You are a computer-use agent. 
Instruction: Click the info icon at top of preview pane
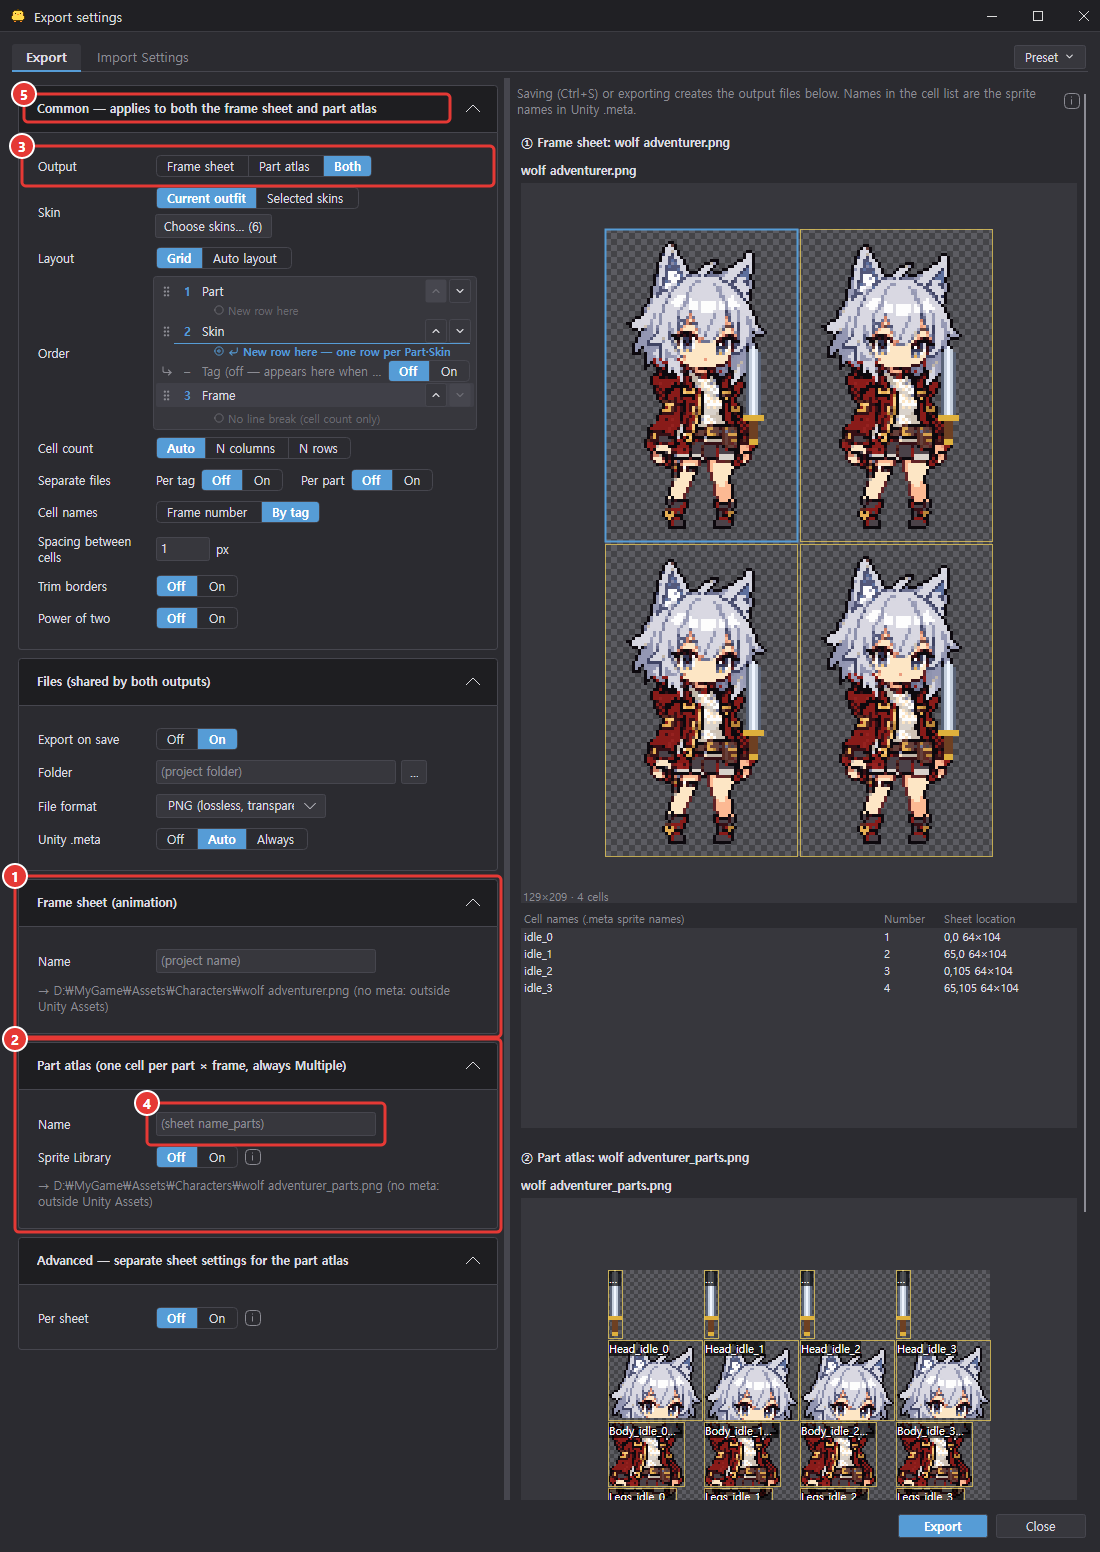(x=1071, y=101)
